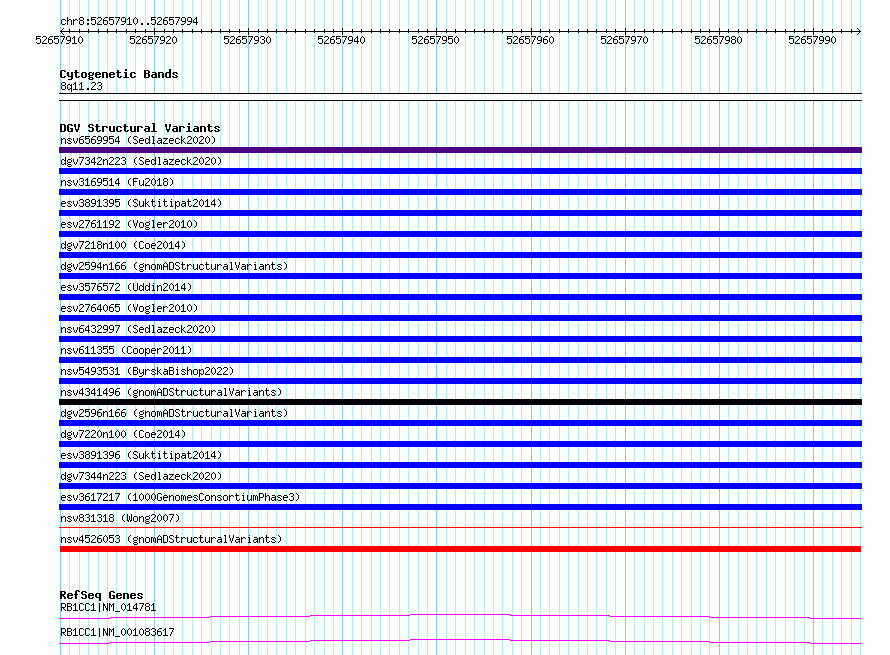Click the blue bar under esv3617217
The width and height of the screenshot is (890, 655).
pyautogui.click(x=460, y=507)
